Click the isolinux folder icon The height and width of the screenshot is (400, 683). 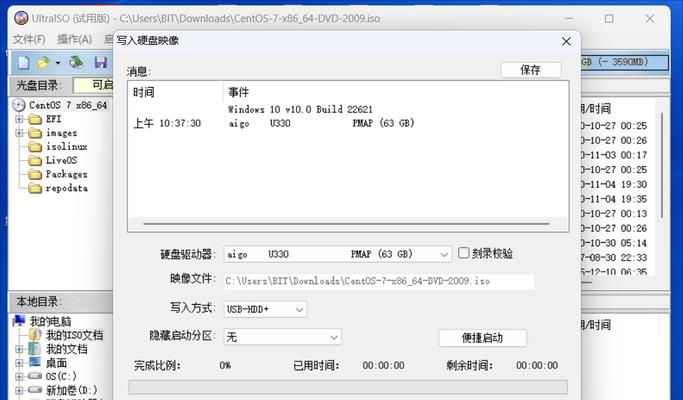35,147
